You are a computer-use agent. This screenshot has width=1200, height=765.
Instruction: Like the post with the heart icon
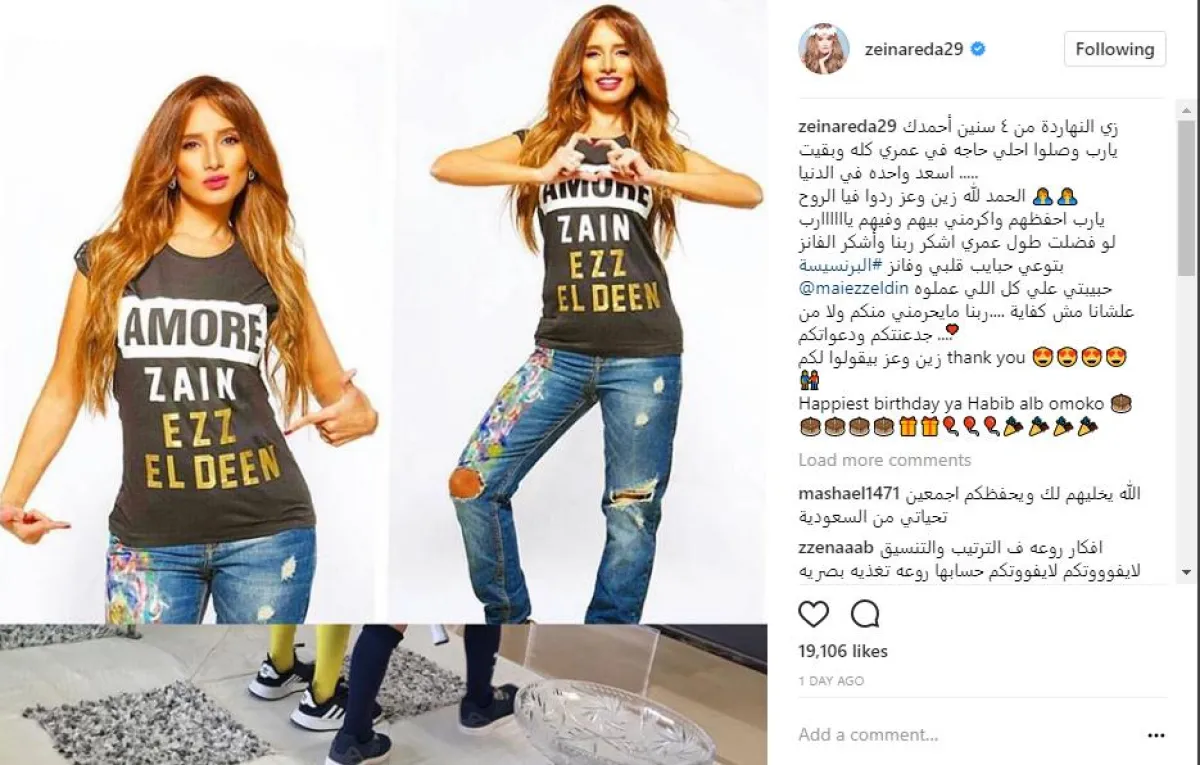pos(814,613)
